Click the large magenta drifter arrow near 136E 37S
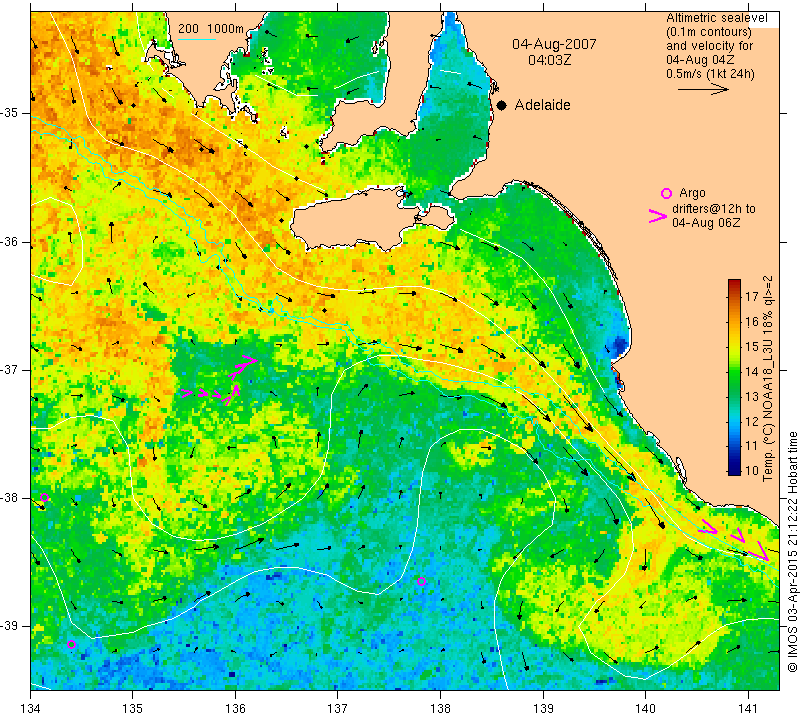Image resolution: width=800 pixels, height=720 pixels. (242, 367)
